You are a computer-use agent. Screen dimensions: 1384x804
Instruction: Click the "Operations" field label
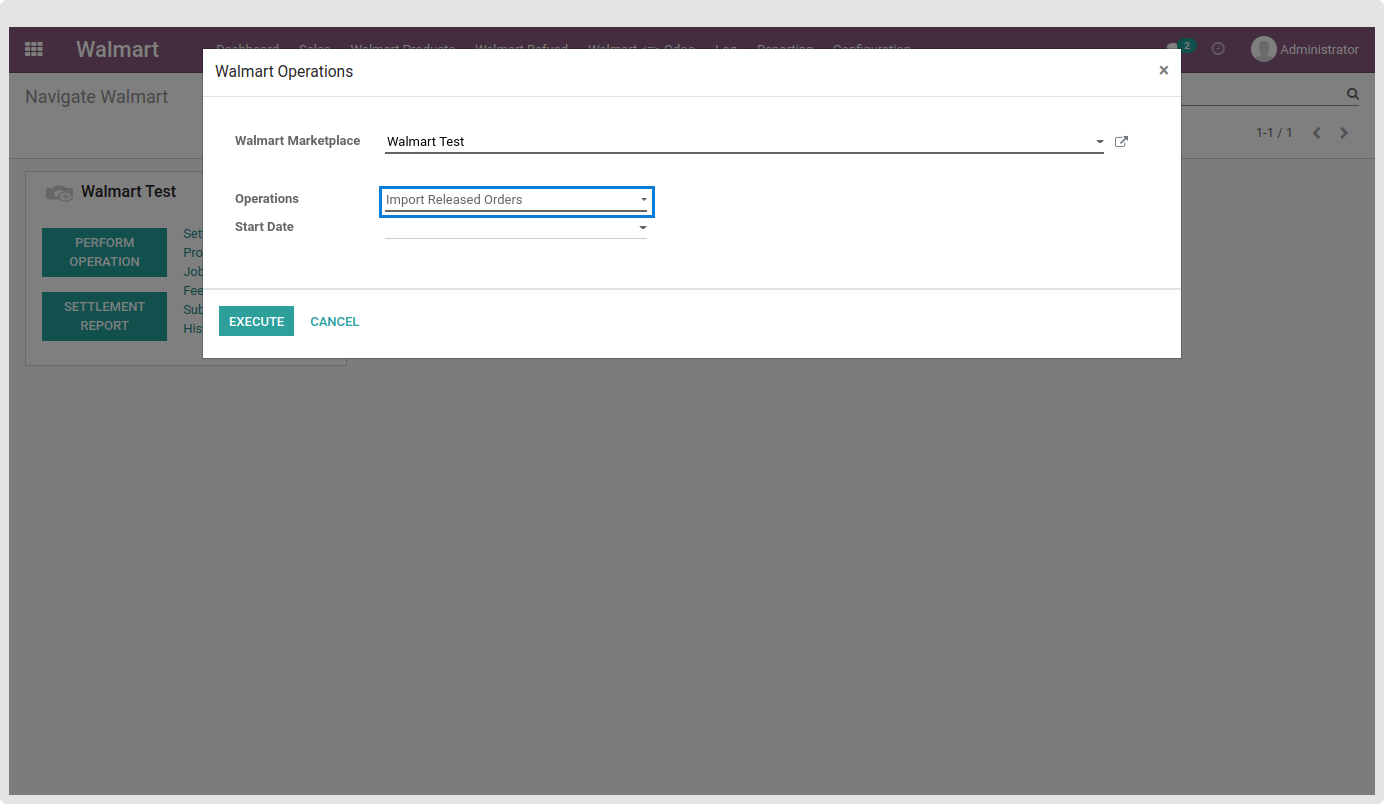click(267, 199)
